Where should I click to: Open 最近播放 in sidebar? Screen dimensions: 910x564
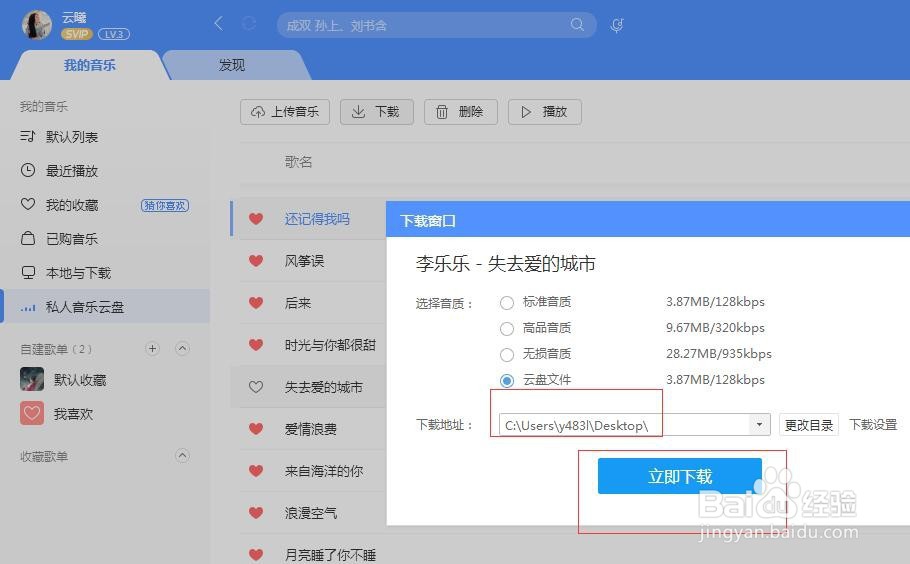point(72,171)
